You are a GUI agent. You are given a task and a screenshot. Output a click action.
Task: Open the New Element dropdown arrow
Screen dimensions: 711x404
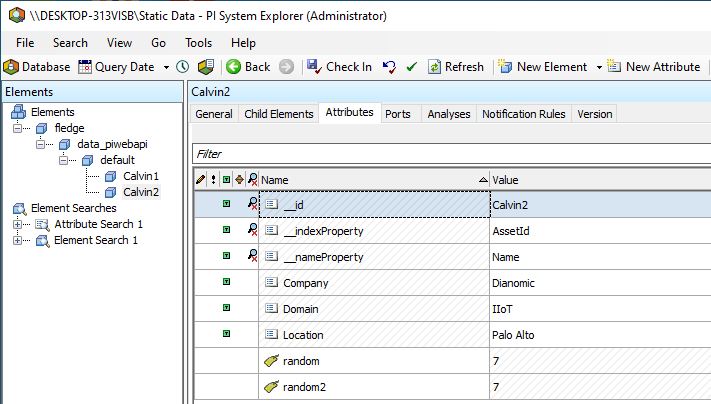click(599, 67)
